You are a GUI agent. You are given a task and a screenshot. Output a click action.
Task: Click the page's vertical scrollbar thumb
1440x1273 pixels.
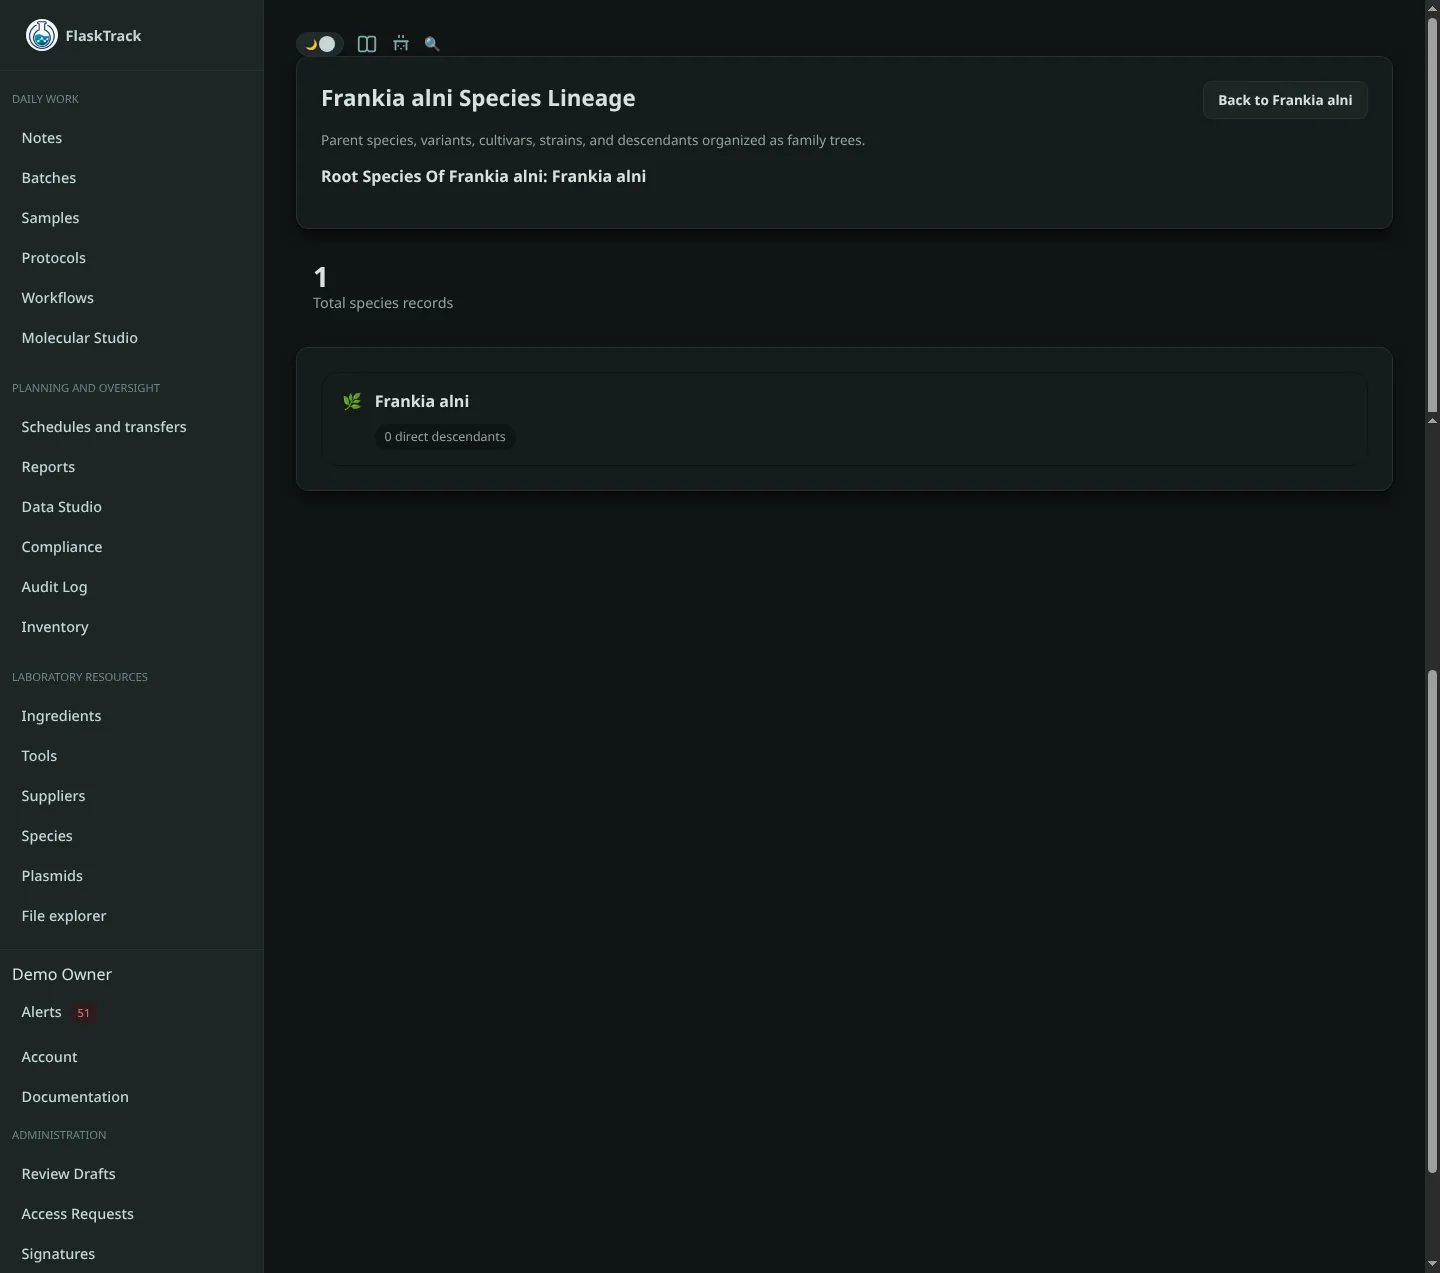pos(1432,215)
